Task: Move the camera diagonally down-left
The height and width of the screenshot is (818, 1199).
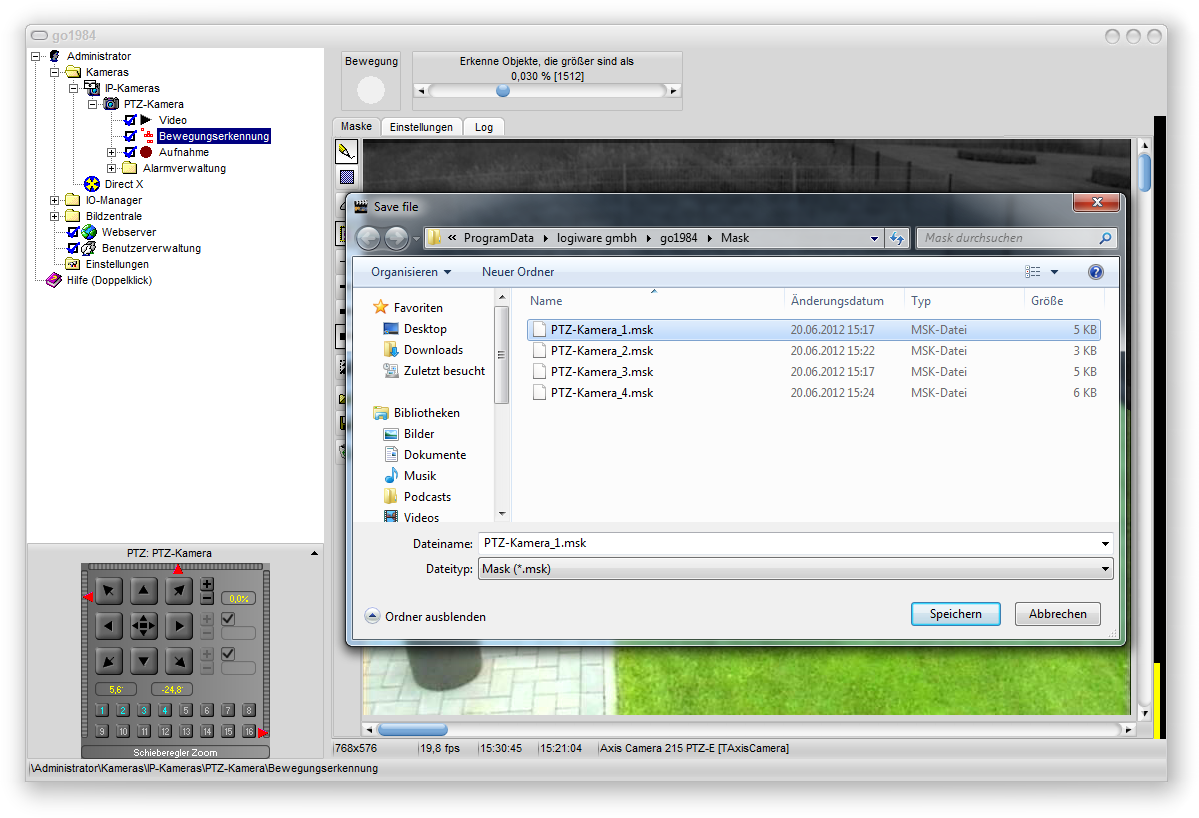Action: click(110, 661)
